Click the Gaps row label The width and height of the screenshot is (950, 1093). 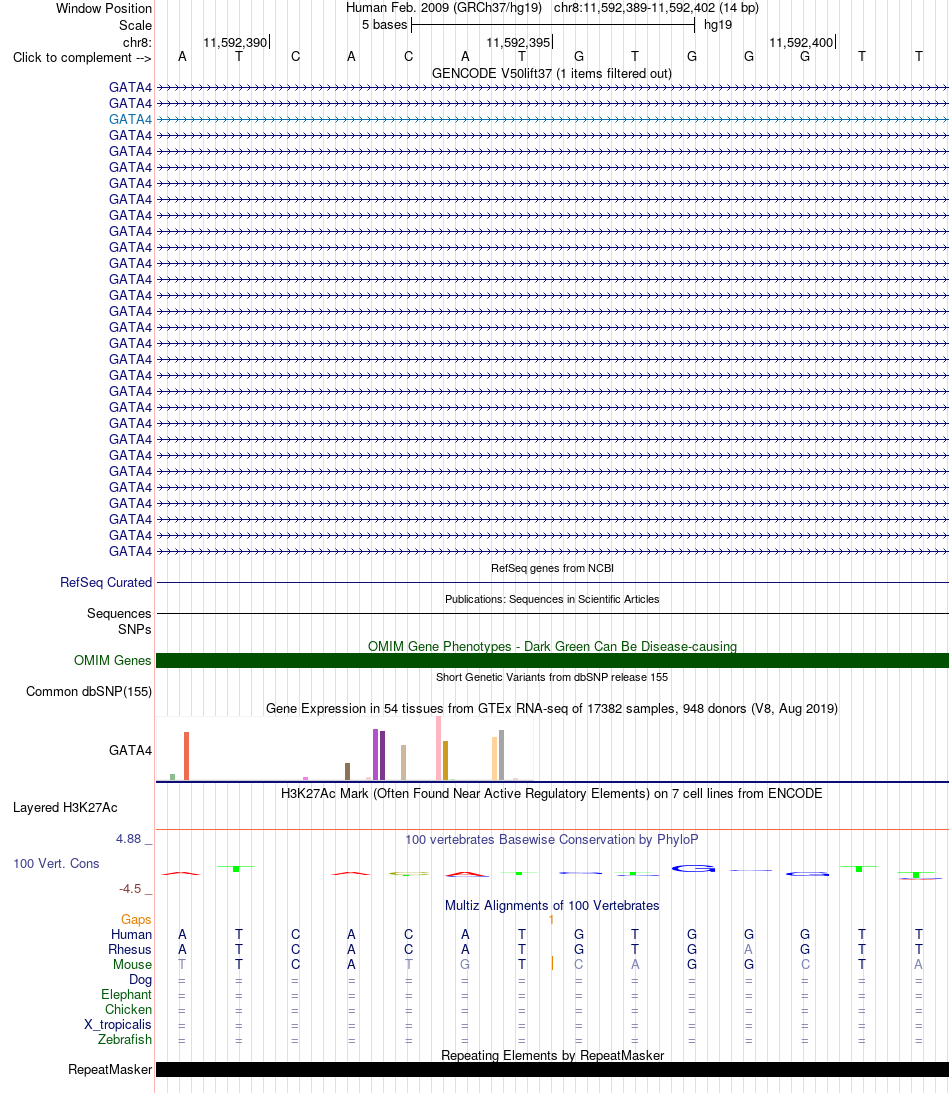coord(136,919)
